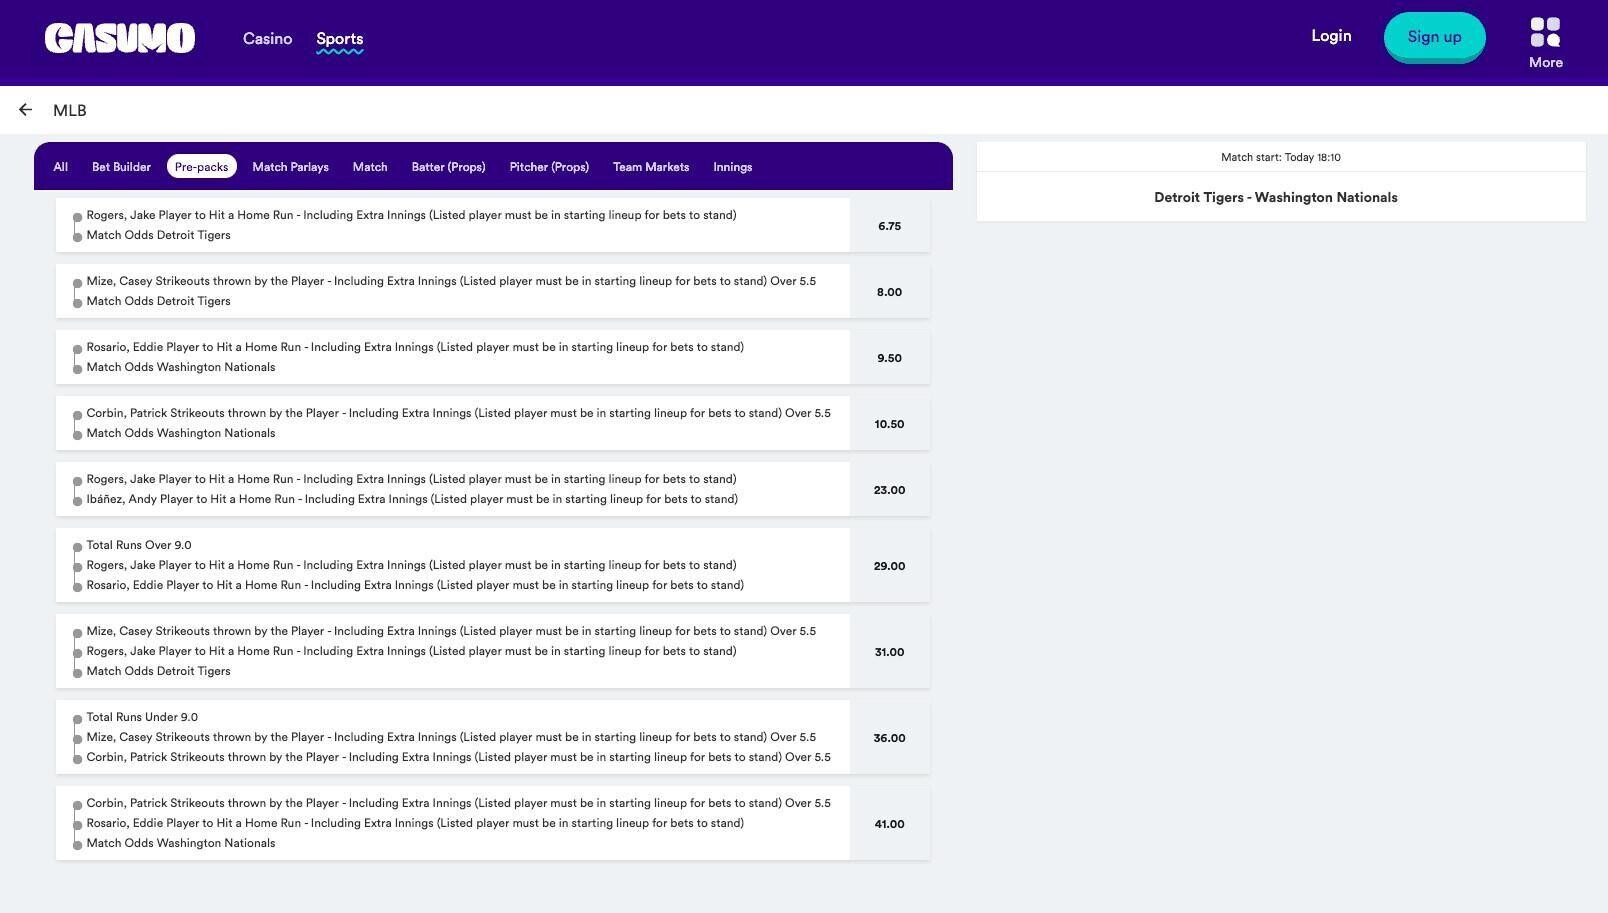The width and height of the screenshot is (1608, 913).
Task: Click the Casumo logo
Action: 120,38
